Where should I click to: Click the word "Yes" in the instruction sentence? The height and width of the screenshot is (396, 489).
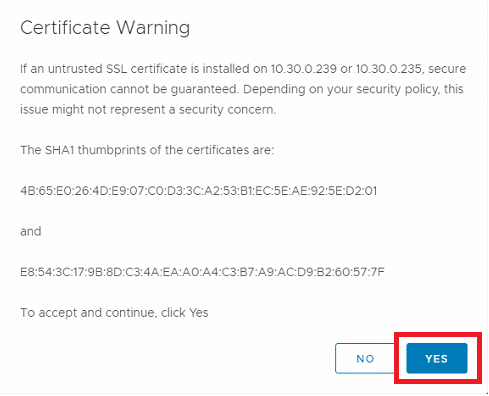pyautogui.click(x=199, y=313)
